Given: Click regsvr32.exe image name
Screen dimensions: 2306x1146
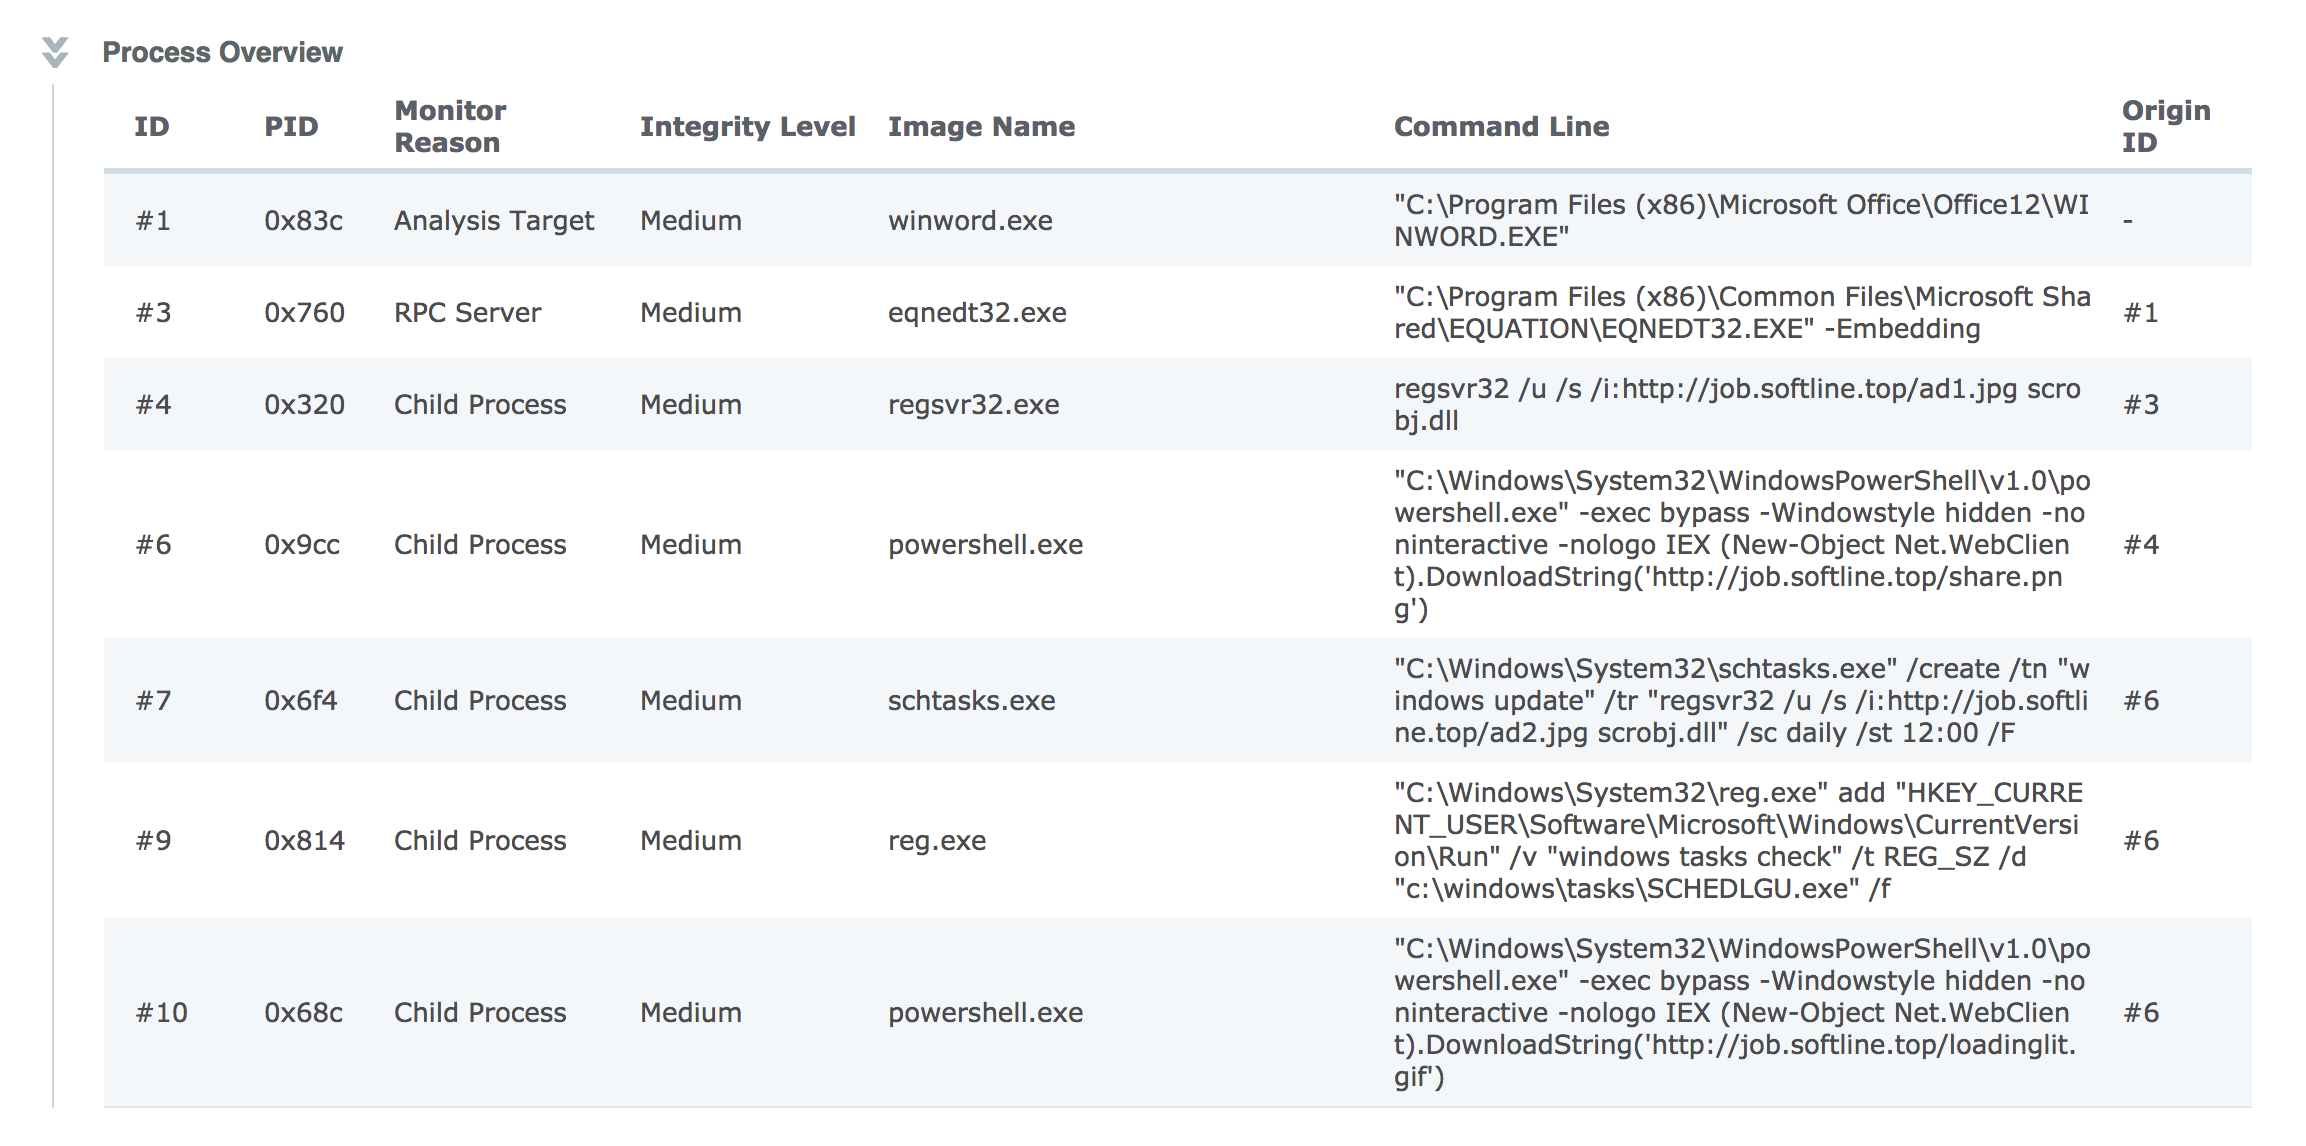Looking at the screenshot, I should click(x=973, y=404).
